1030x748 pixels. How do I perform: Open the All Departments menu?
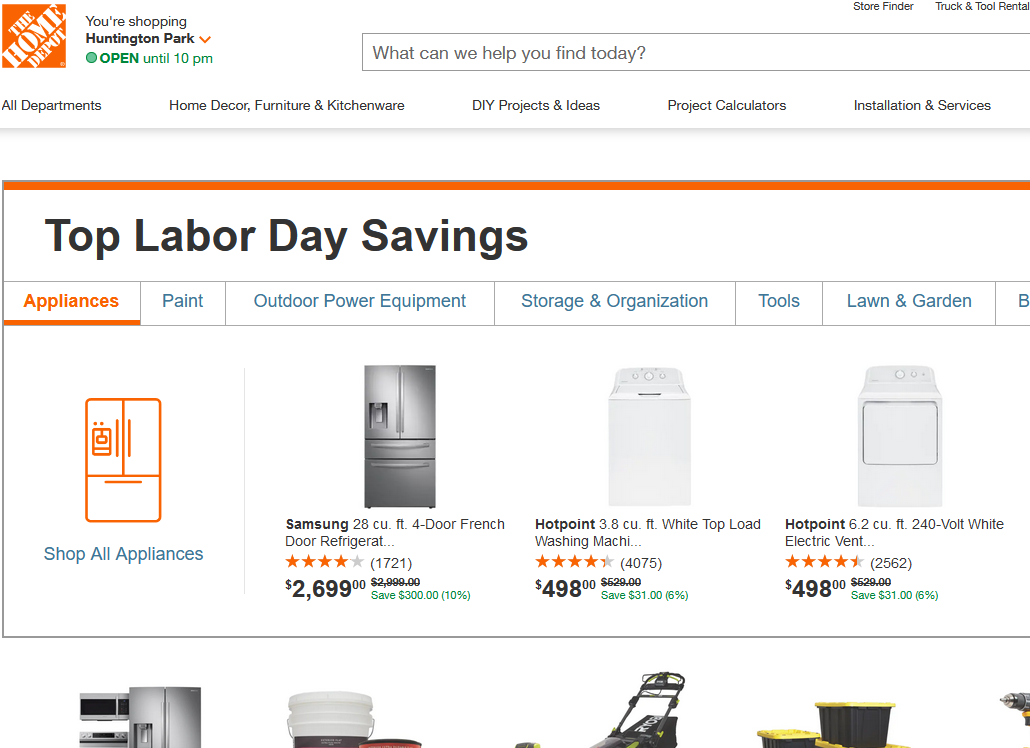pos(52,105)
